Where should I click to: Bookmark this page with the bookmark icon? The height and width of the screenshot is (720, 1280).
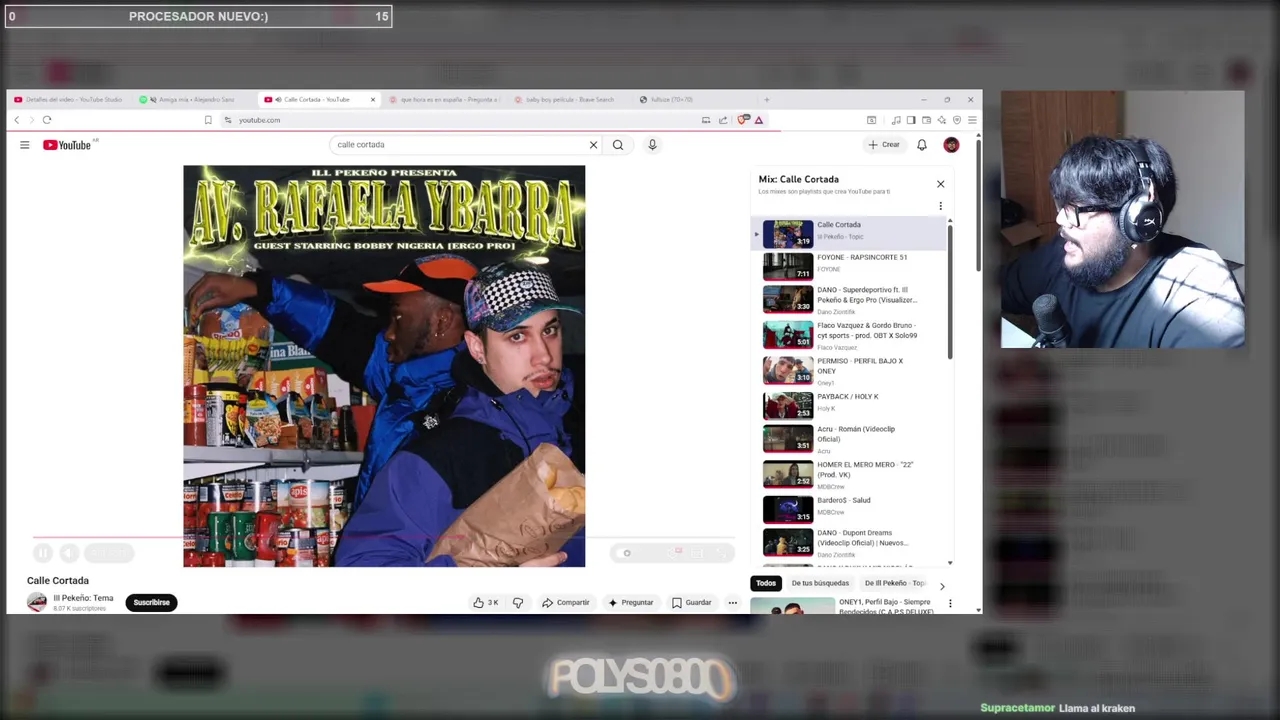208,120
